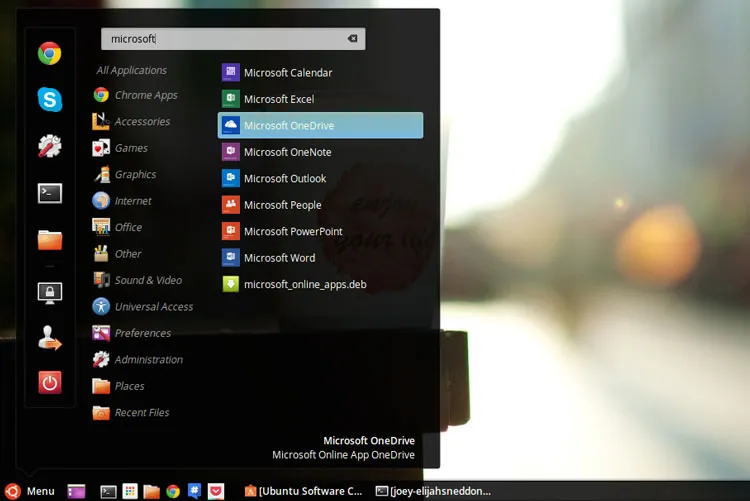Open Skype from the favorites sidebar

click(x=50, y=99)
